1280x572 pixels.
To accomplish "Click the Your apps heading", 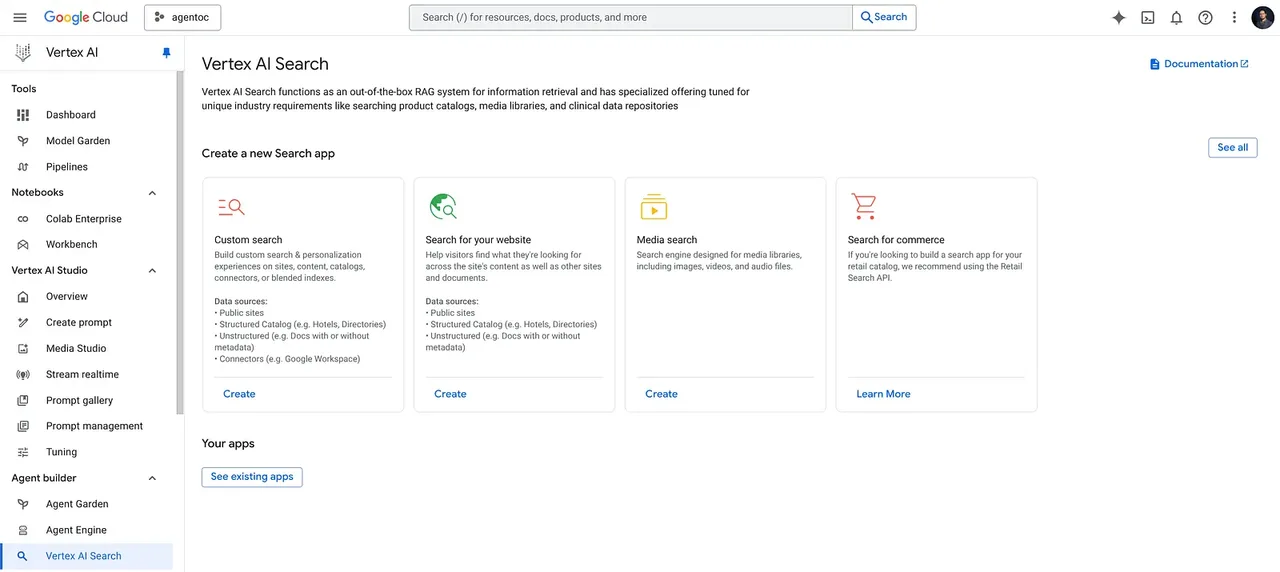I will pos(228,444).
